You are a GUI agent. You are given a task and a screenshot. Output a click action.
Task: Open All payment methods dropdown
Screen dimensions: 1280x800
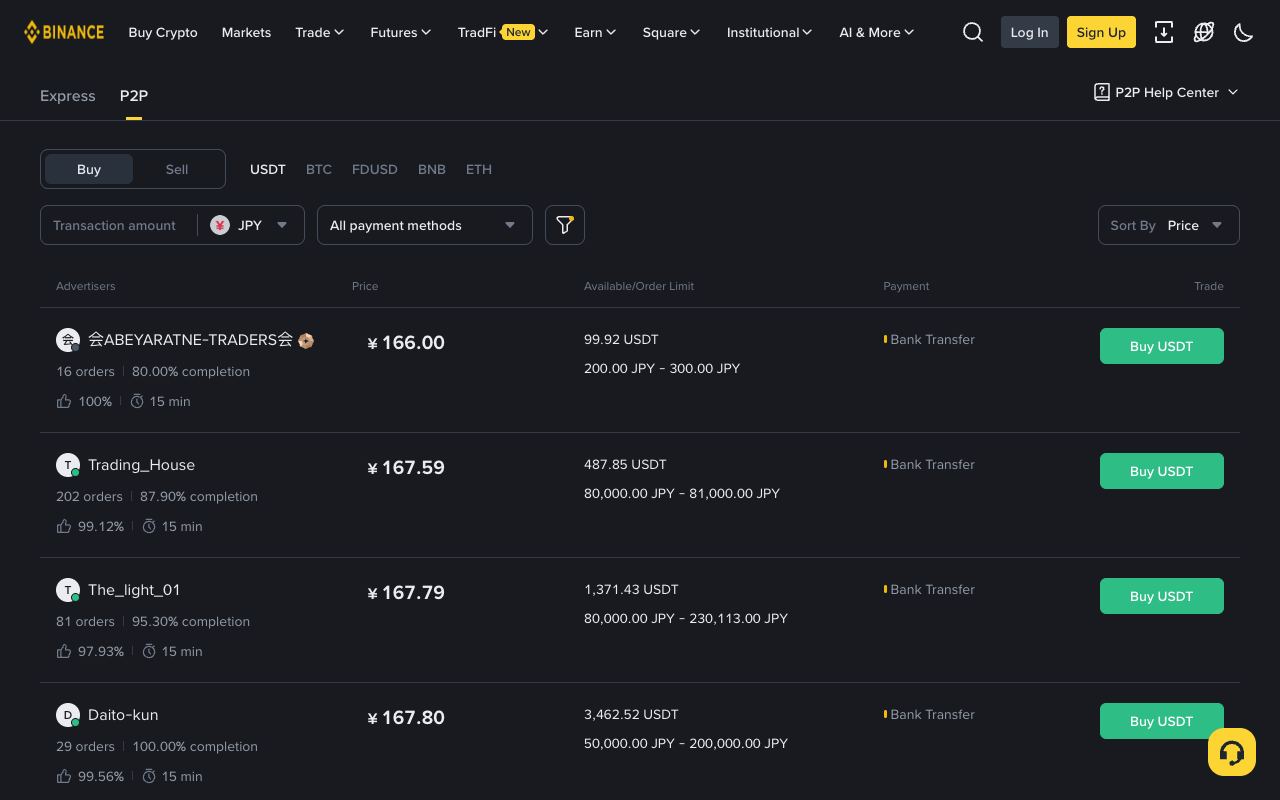425,225
